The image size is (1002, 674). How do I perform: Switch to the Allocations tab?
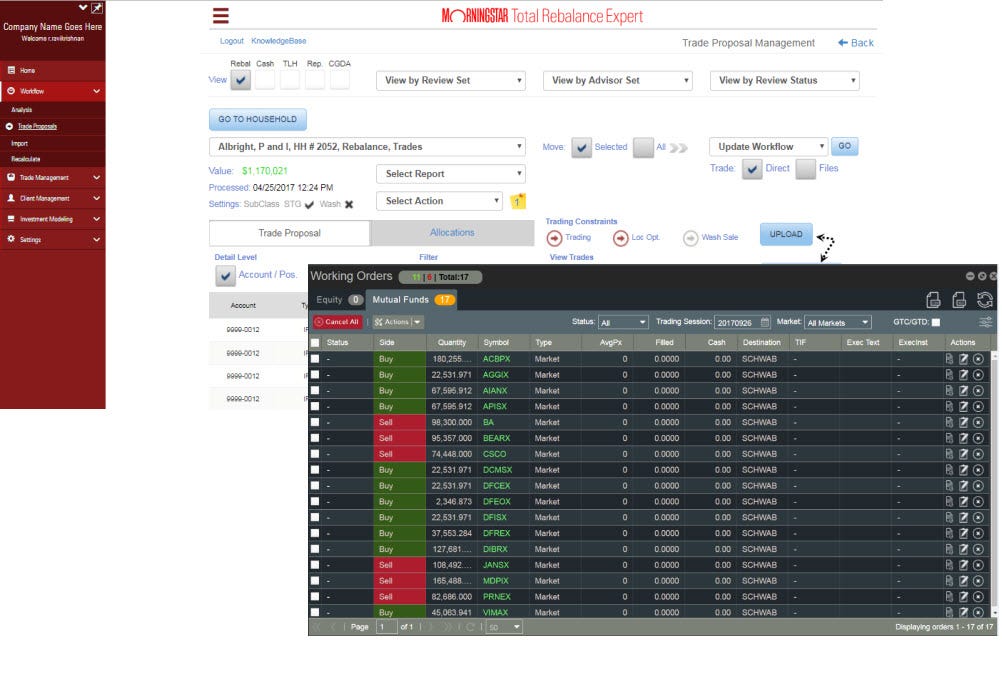coord(452,233)
